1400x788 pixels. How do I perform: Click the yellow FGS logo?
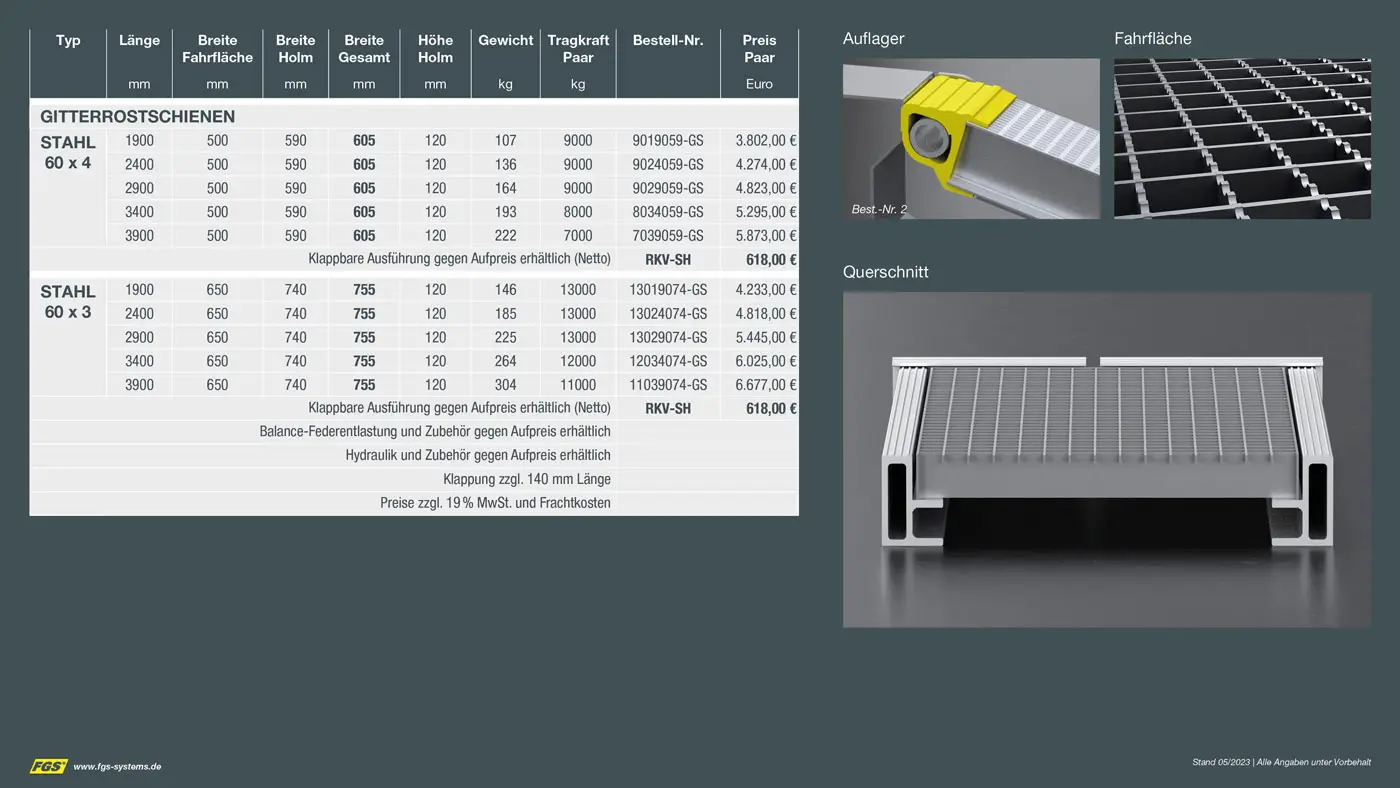48,766
